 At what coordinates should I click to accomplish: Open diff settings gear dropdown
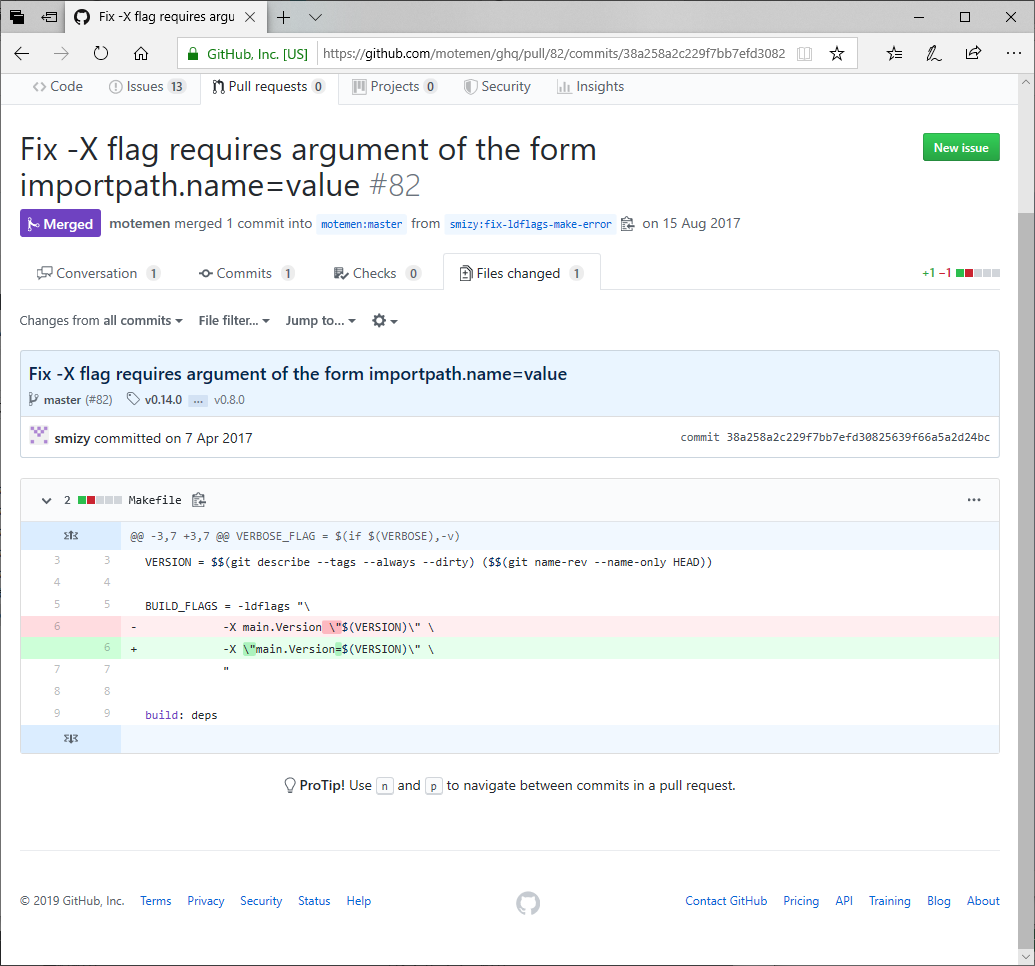385,321
